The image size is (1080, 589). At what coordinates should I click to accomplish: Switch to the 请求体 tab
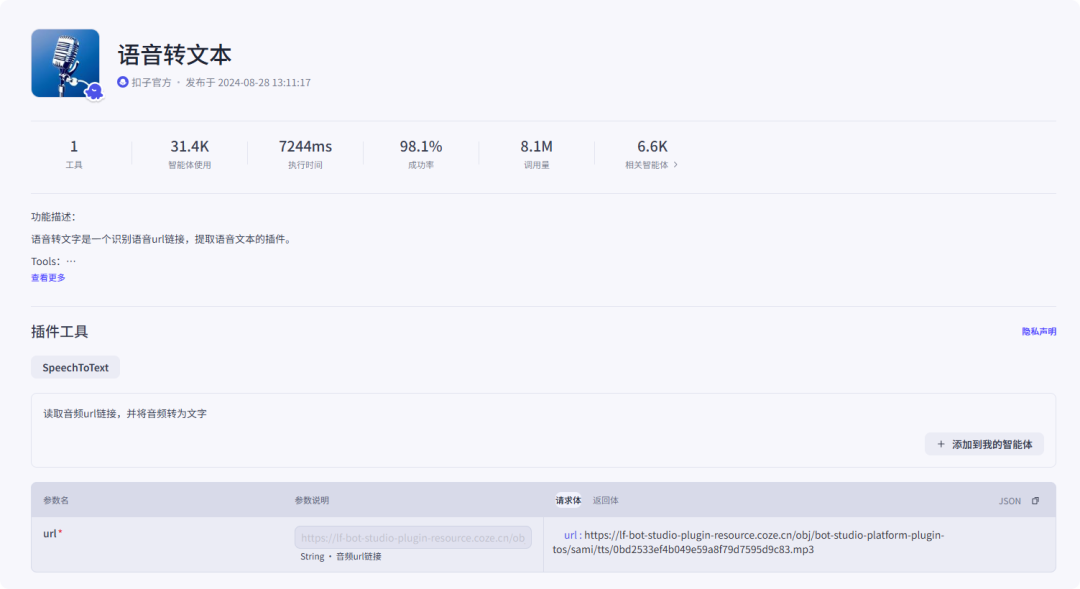[568, 500]
